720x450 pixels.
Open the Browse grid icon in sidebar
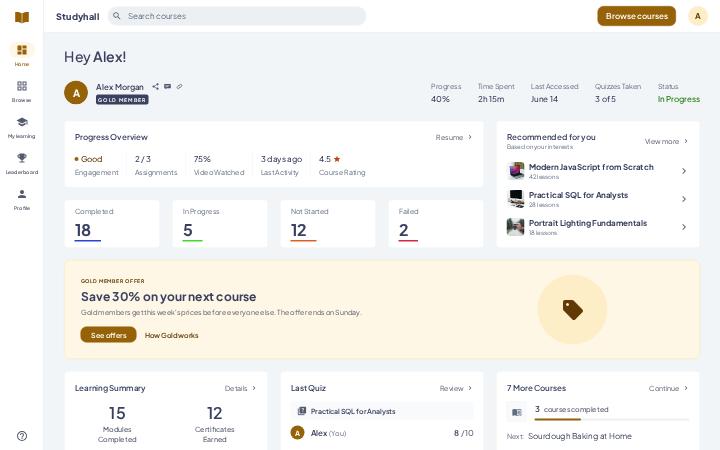point(22,86)
